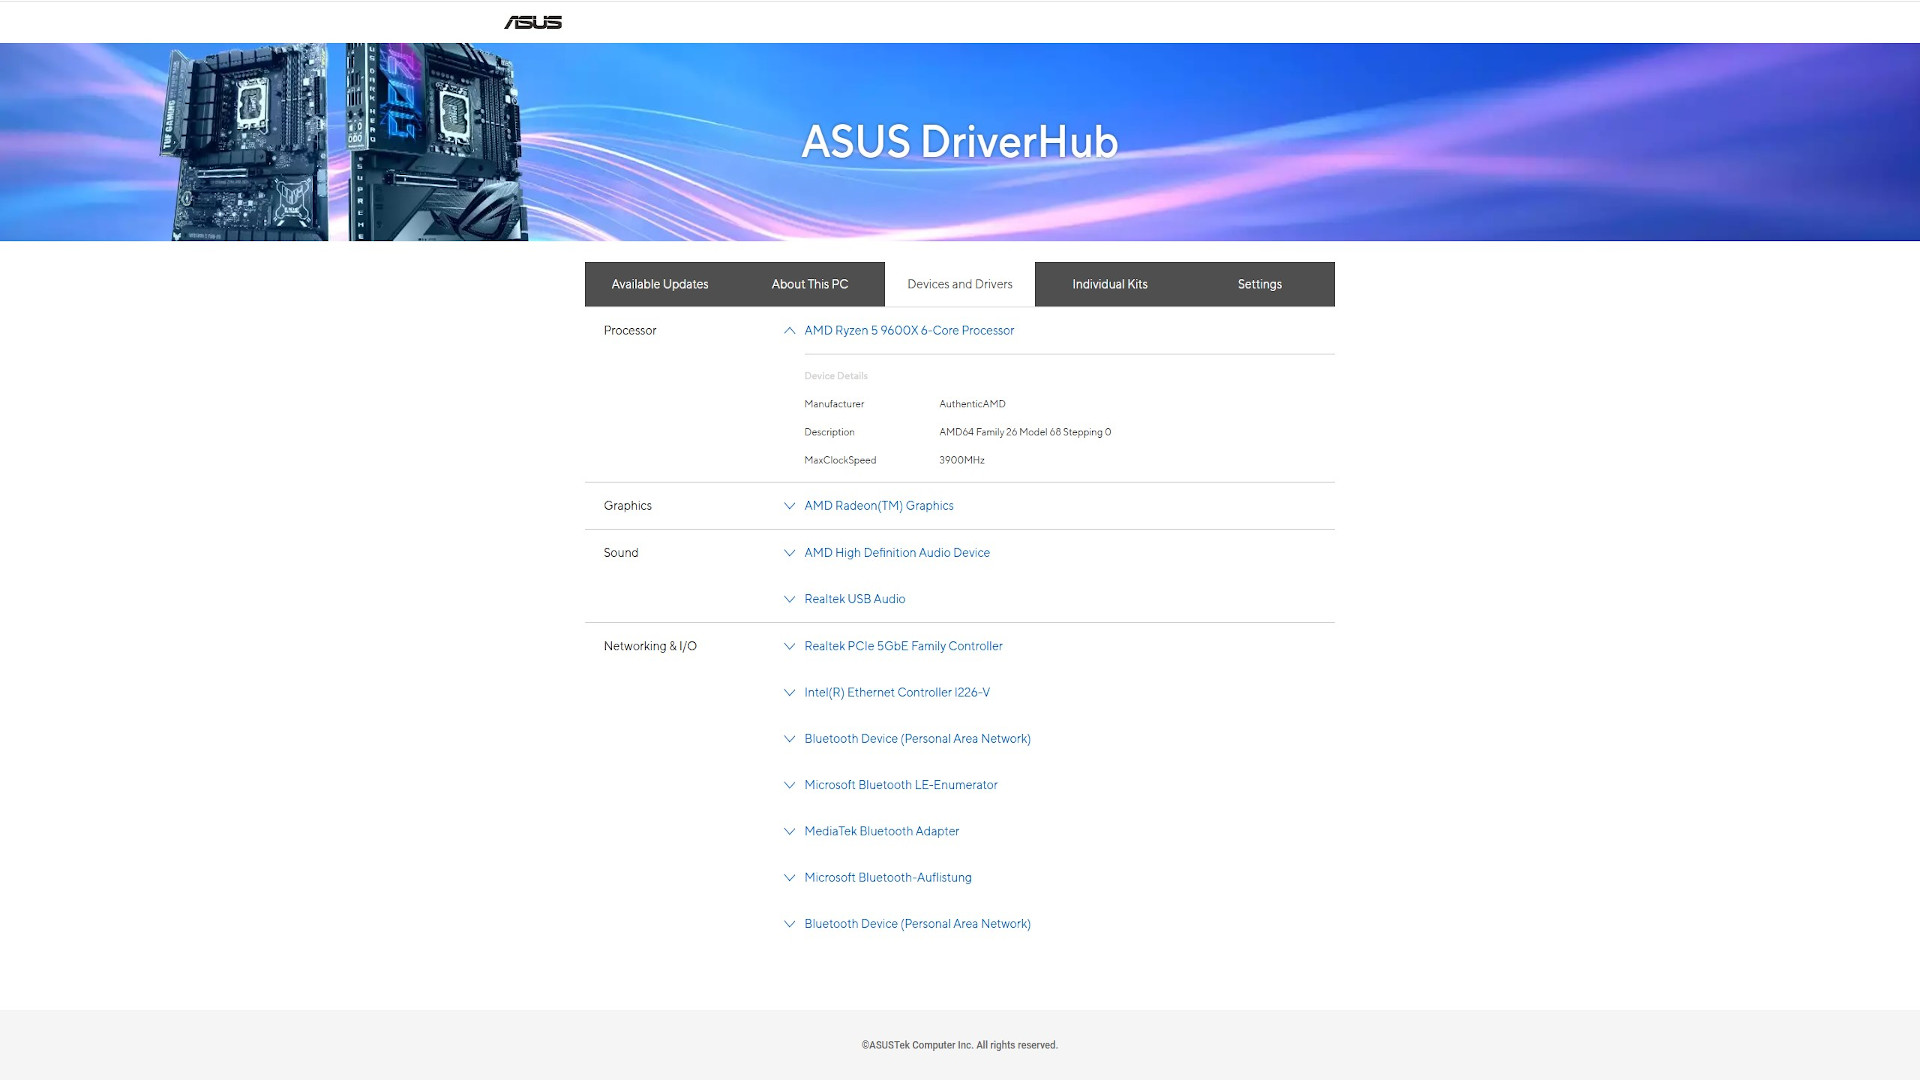Collapse the AMD Ryzen 5 9600X processor details
Screen dimensions: 1920x1080
pos(789,330)
